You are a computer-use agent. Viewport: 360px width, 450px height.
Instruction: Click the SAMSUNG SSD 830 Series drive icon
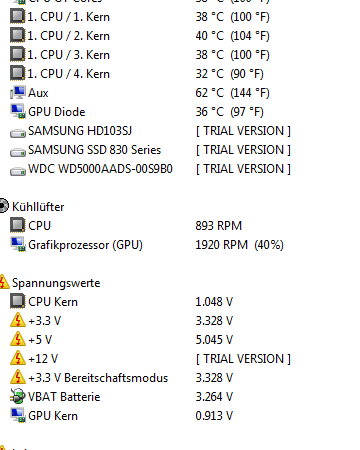point(18,152)
